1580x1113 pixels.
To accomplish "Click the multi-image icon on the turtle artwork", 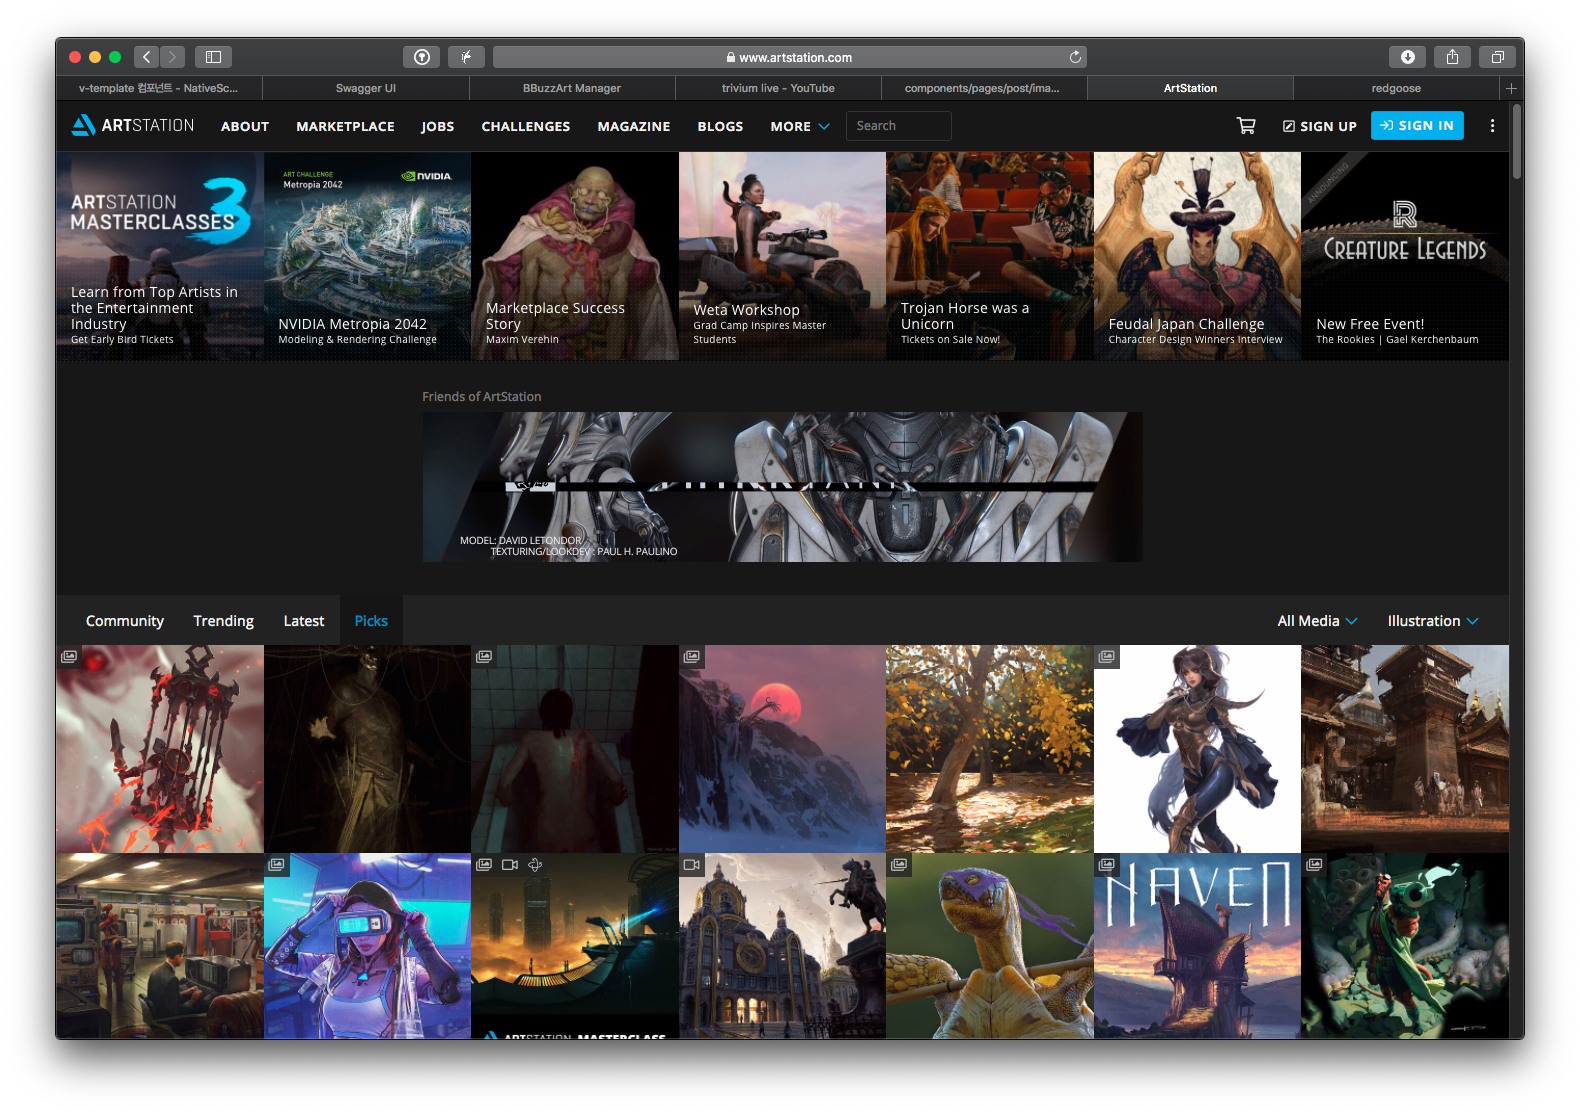I will tap(899, 865).
